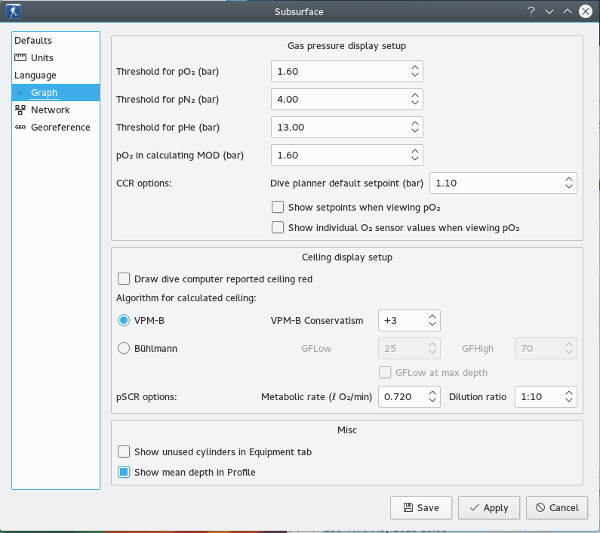Image resolution: width=600 pixels, height=533 pixels.
Task: Open the Network preferences page
Action: [x=56, y=110]
